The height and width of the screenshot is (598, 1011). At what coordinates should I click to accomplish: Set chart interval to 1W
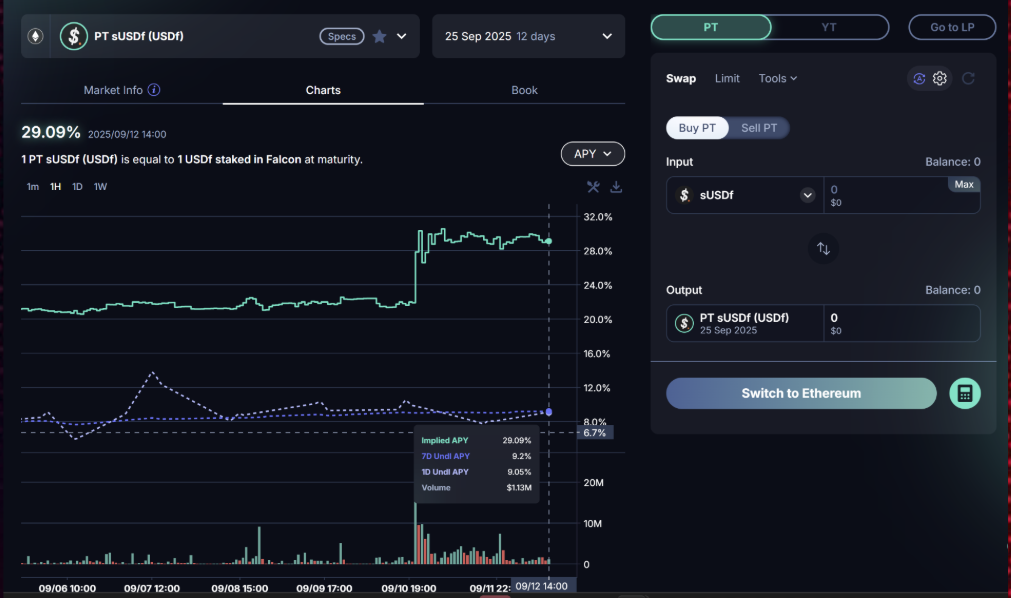[100, 186]
